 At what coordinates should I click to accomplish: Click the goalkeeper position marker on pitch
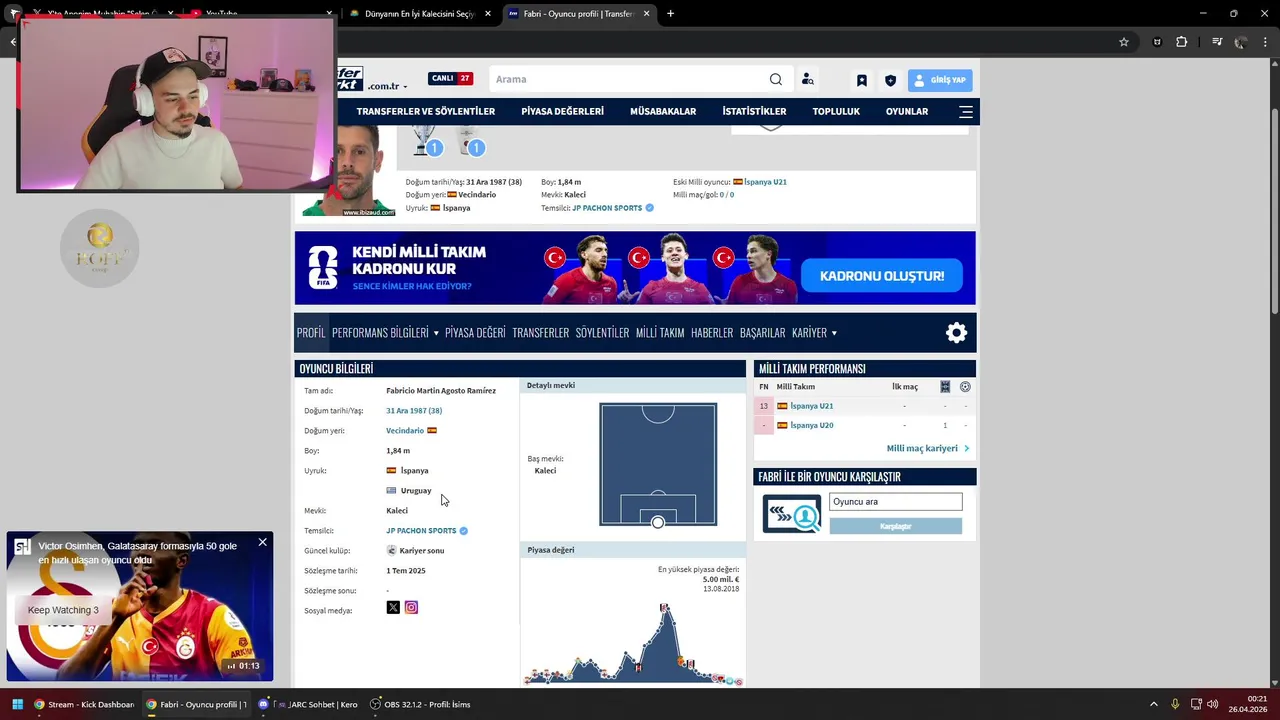[657, 522]
